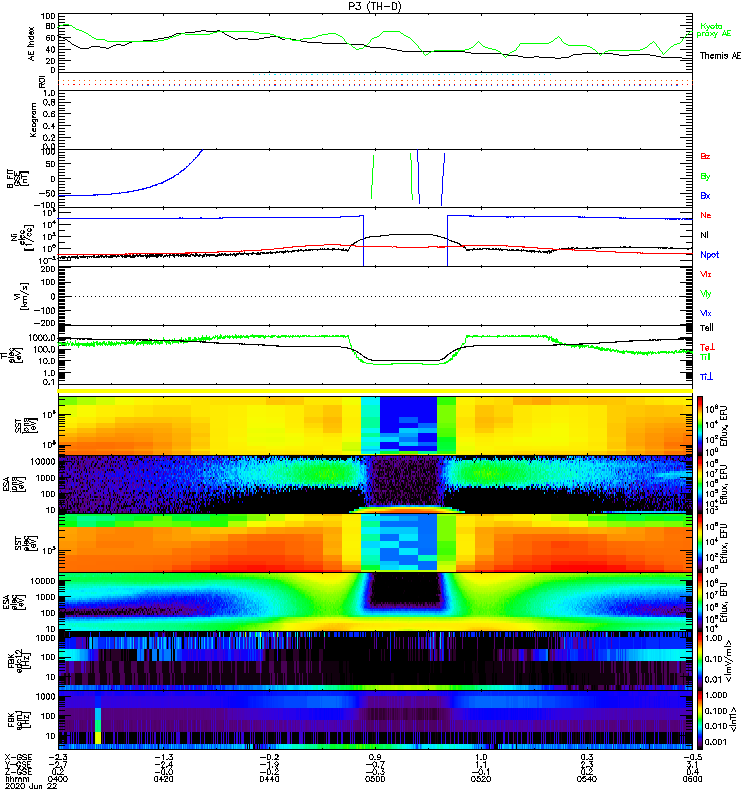750x800 pixels.
Task: Click the X-GSE row label
Action: click(18, 757)
